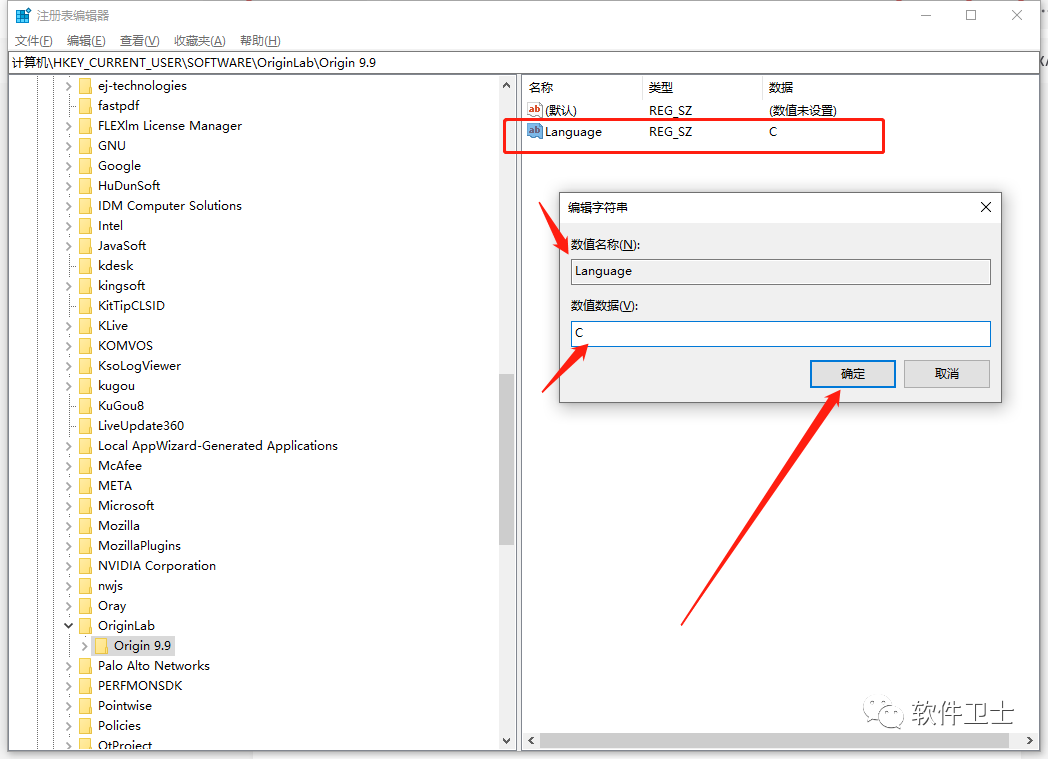The width and height of the screenshot is (1048, 759).
Task: Click the values pane scroll left arrow
Action: (531, 740)
